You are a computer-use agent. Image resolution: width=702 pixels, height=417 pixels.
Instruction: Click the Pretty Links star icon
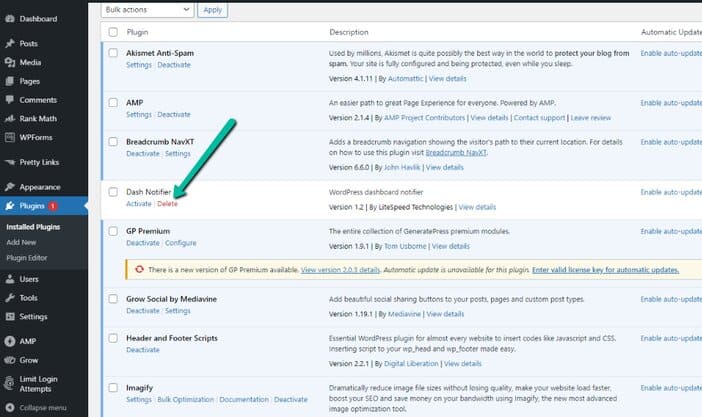10,162
